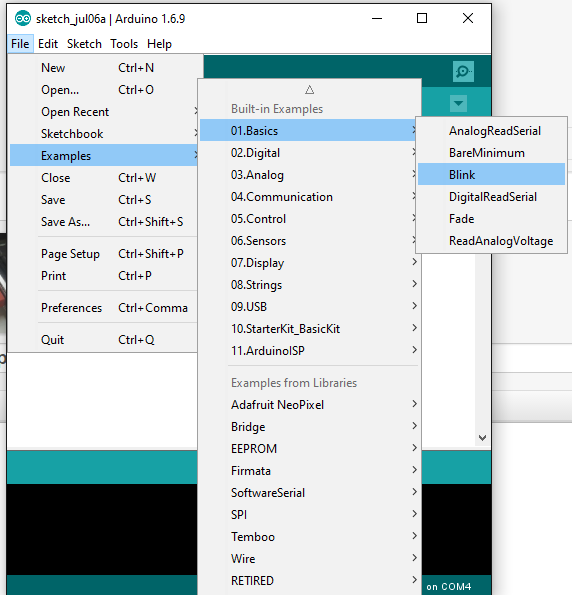Expand SPI library examples
The width and height of the screenshot is (572, 595).
(309, 515)
